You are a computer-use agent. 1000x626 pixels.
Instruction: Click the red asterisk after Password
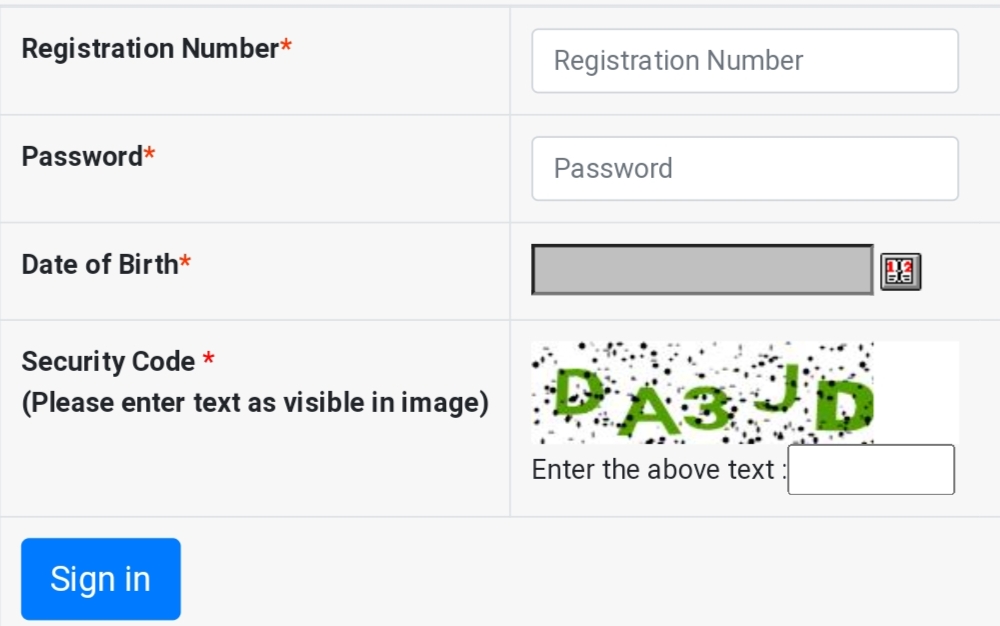[x=150, y=155]
